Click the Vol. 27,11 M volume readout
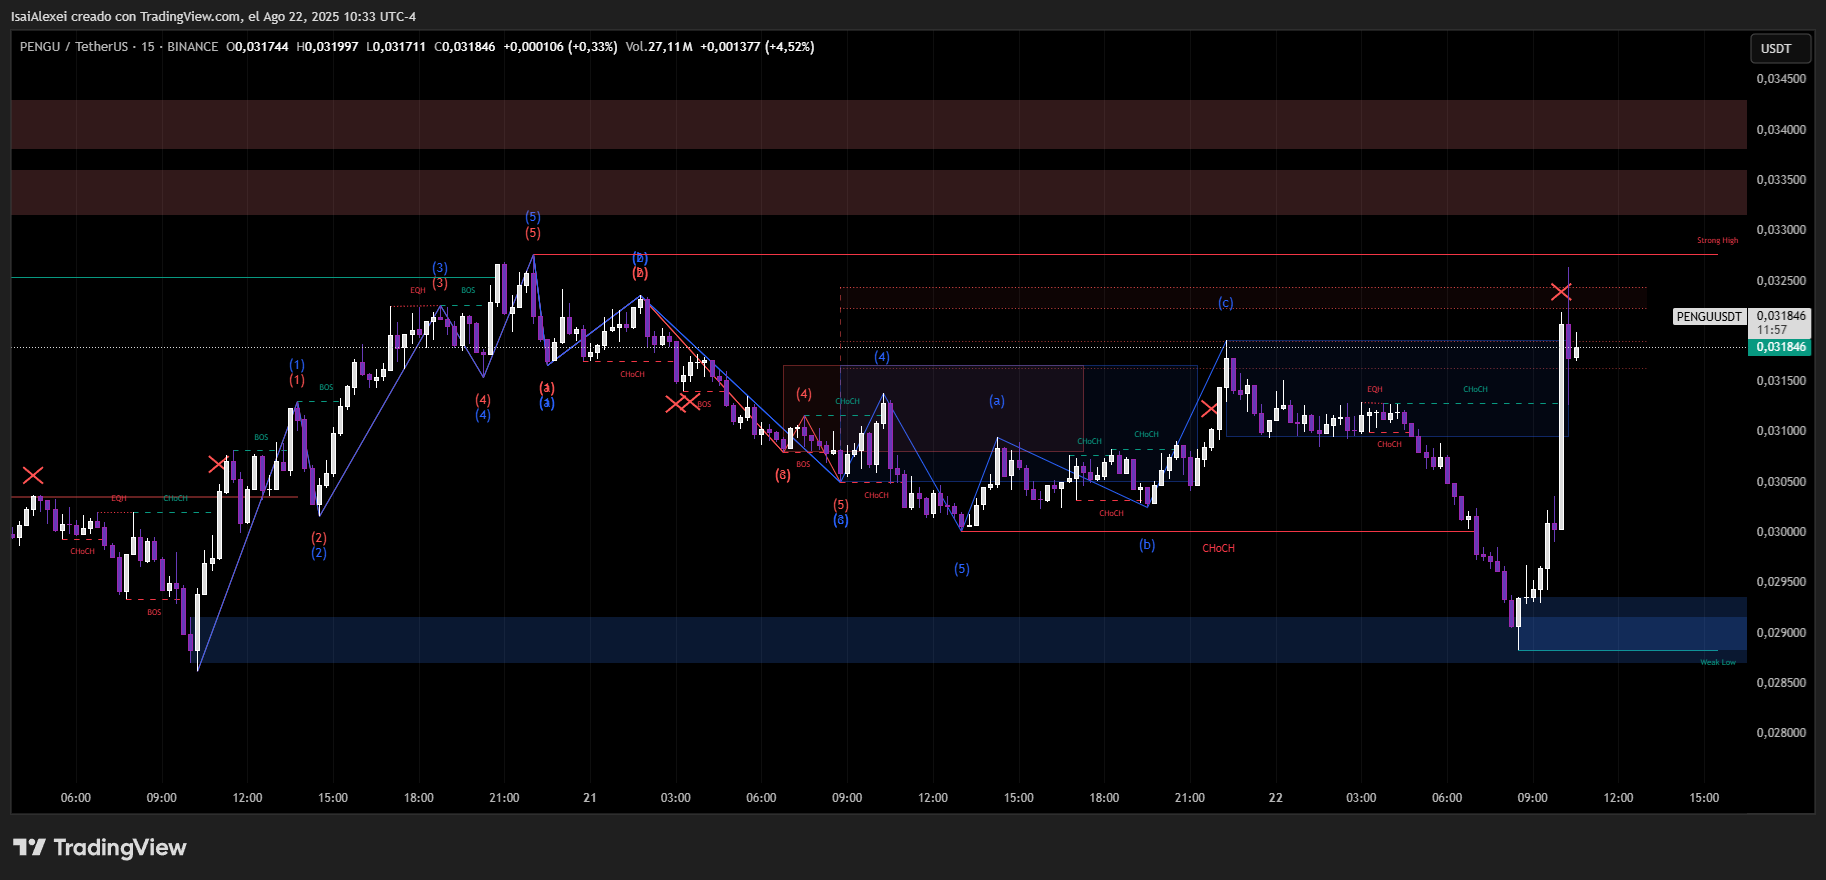Image resolution: width=1826 pixels, height=880 pixels. click(x=659, y=47)
